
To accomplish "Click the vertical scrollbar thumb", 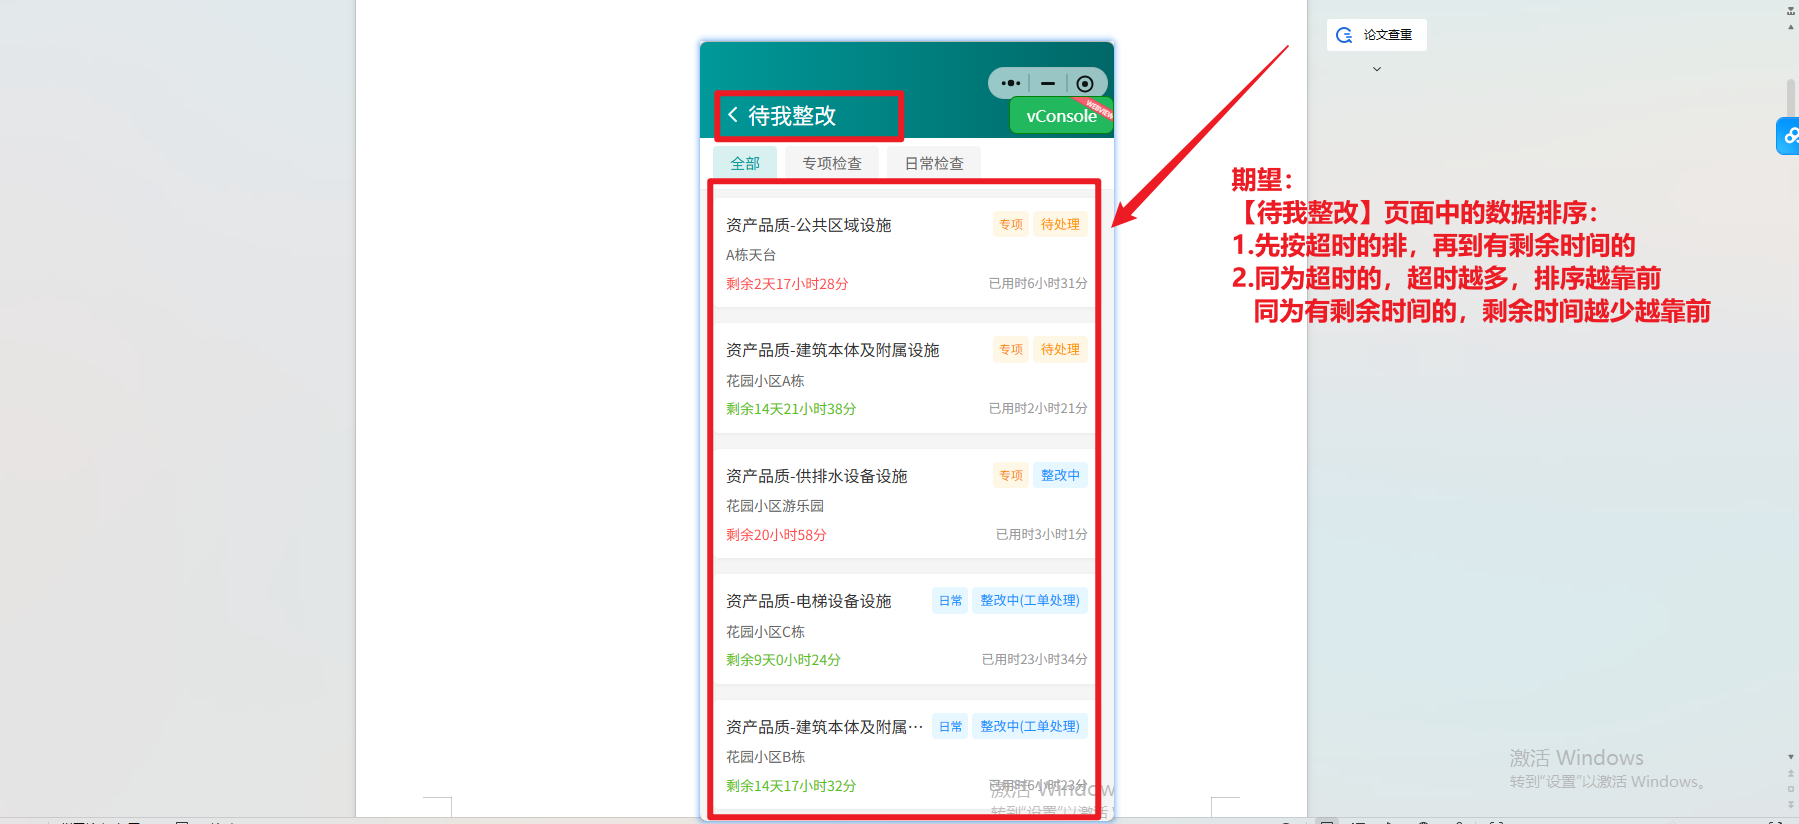I will [1790, 97].
